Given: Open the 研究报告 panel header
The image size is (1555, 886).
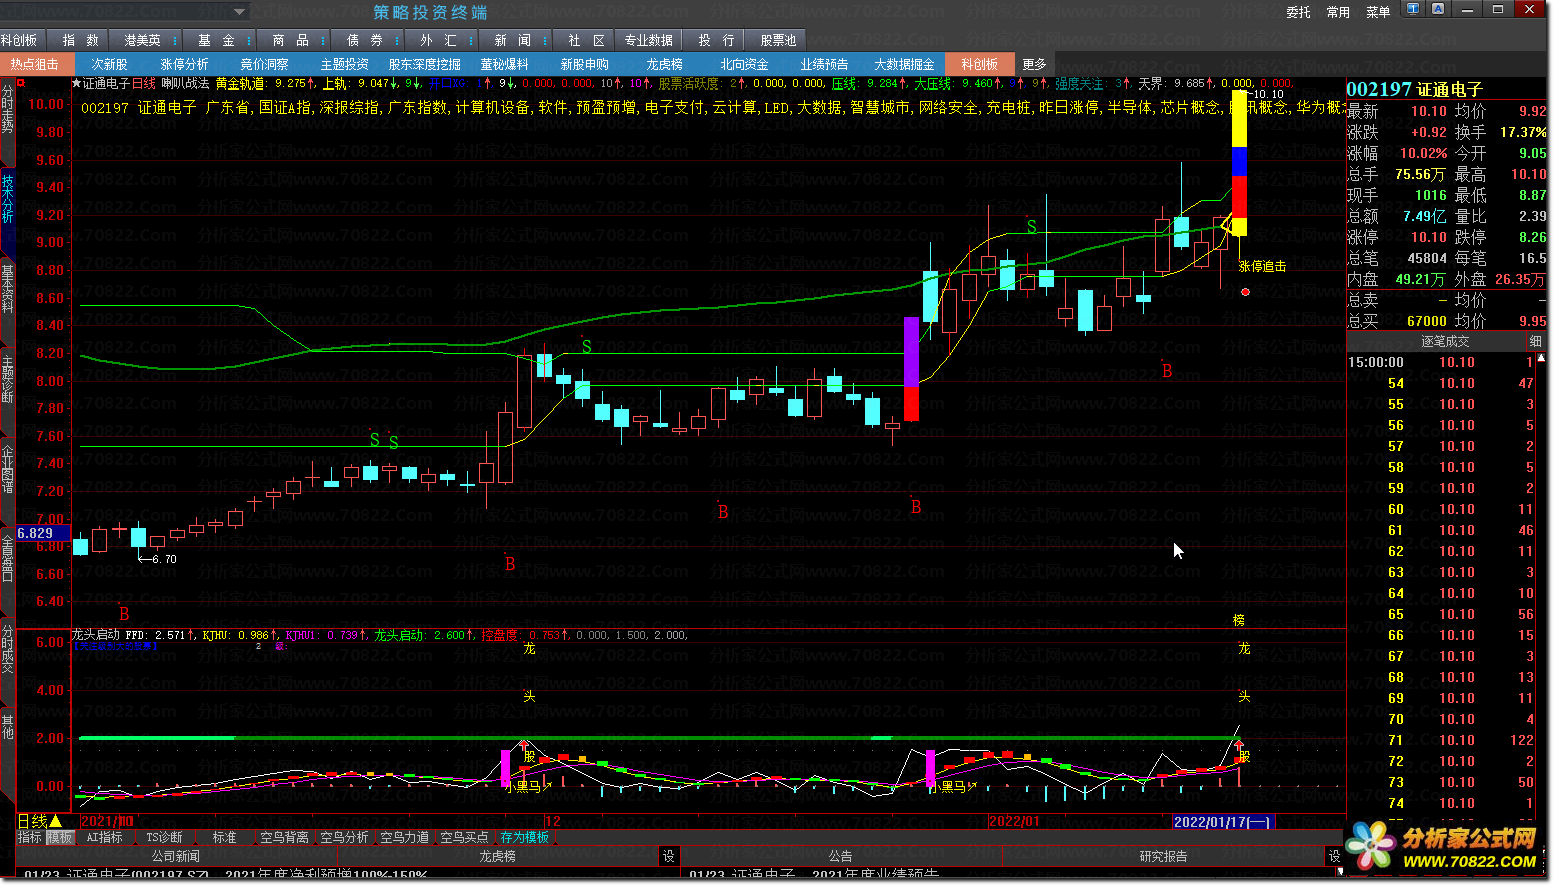Looking at the screenshot, I should click(x=1164, y=856).
